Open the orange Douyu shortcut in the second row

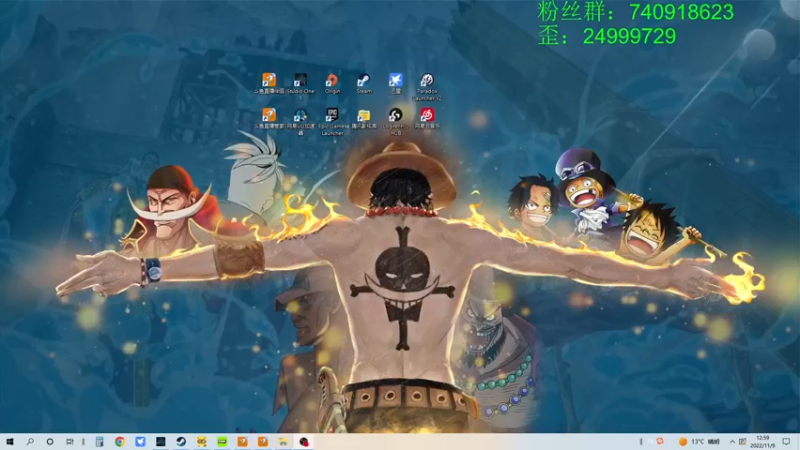coord(269,118)
